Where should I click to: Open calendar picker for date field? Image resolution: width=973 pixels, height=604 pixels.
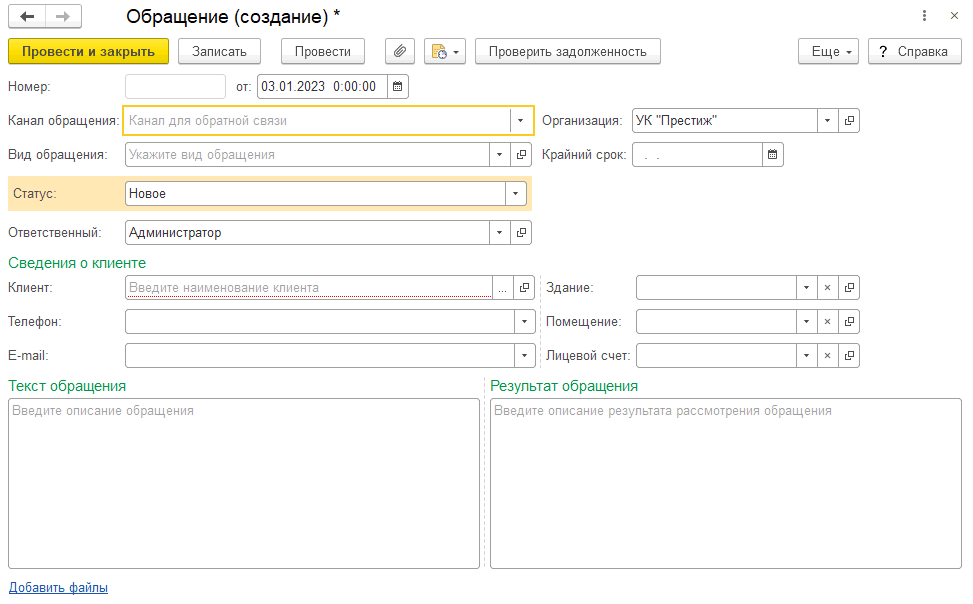pos(398,87)
